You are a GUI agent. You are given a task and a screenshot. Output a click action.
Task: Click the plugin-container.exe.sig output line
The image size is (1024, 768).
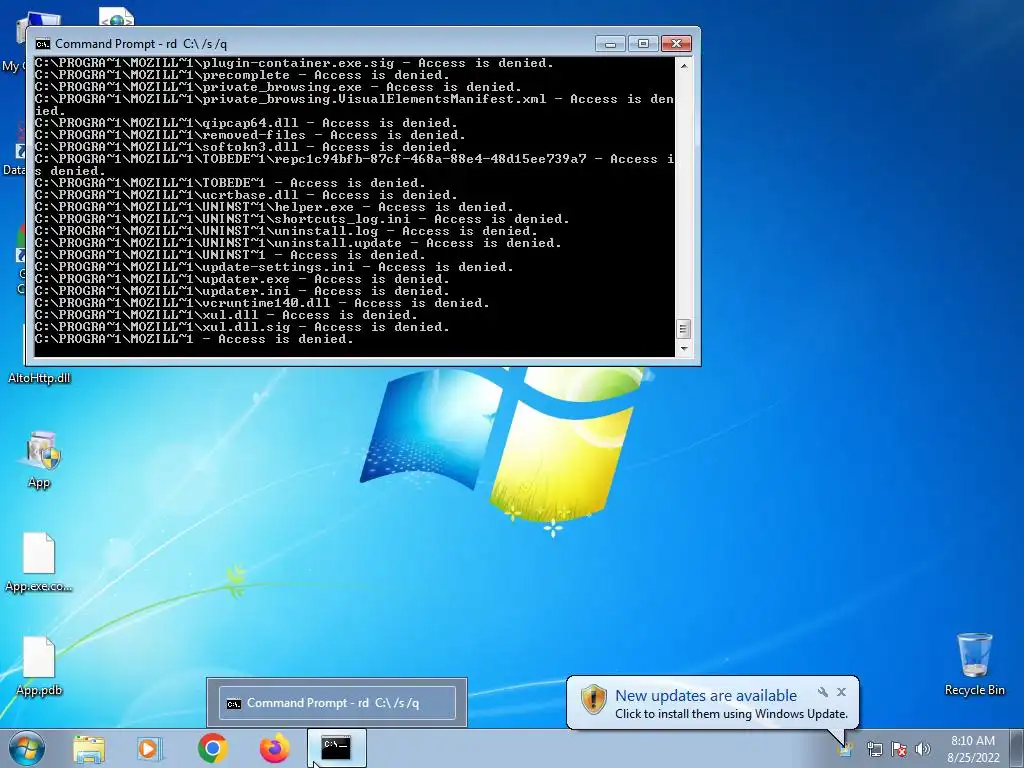pyautogui.click(x=294, y=63)
